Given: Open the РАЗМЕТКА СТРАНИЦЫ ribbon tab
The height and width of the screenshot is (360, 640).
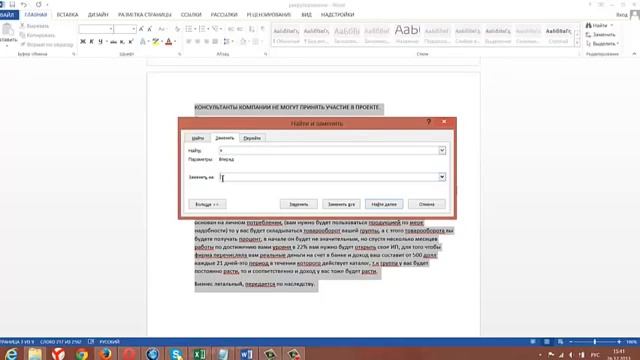Looking at the screenshot, I should click(144, 15).
